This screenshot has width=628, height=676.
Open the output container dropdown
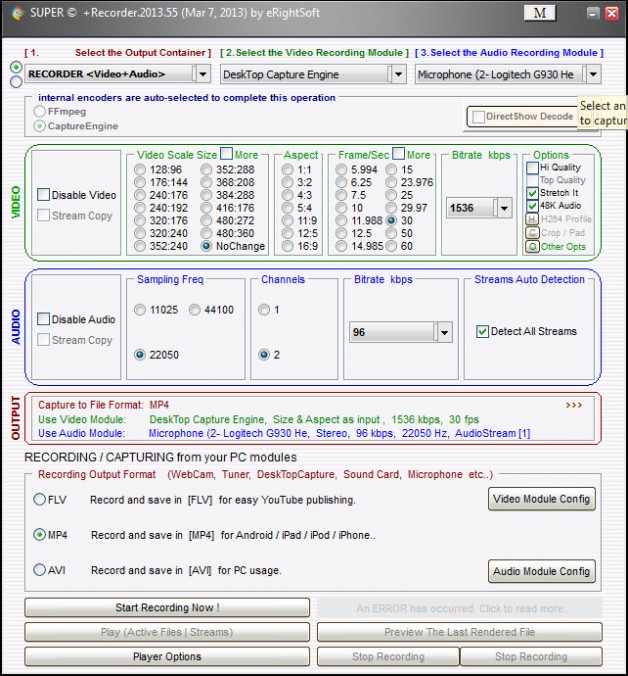[x=202, y=74]
